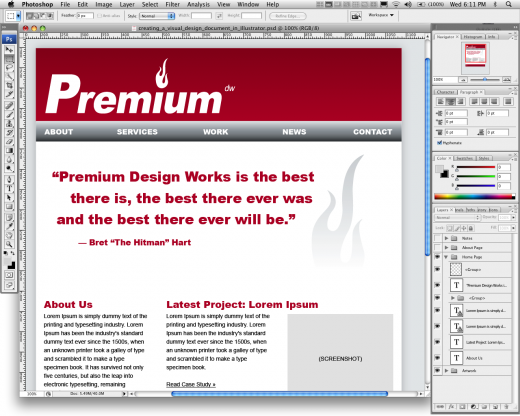Select the Dodge tool
520x416 pixels.
pyautogui.click(x=9, y=168)
